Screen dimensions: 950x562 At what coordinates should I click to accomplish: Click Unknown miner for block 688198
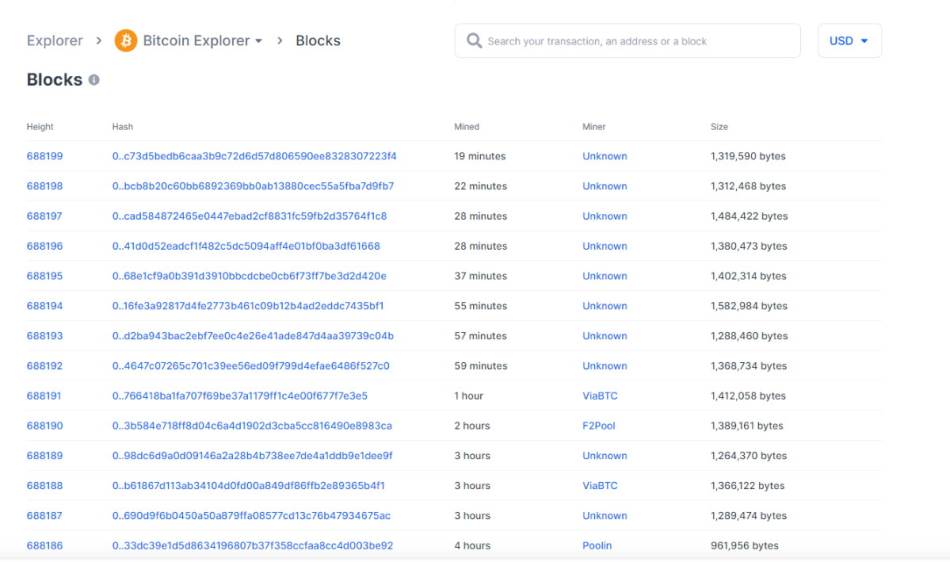tap(605, 186)
